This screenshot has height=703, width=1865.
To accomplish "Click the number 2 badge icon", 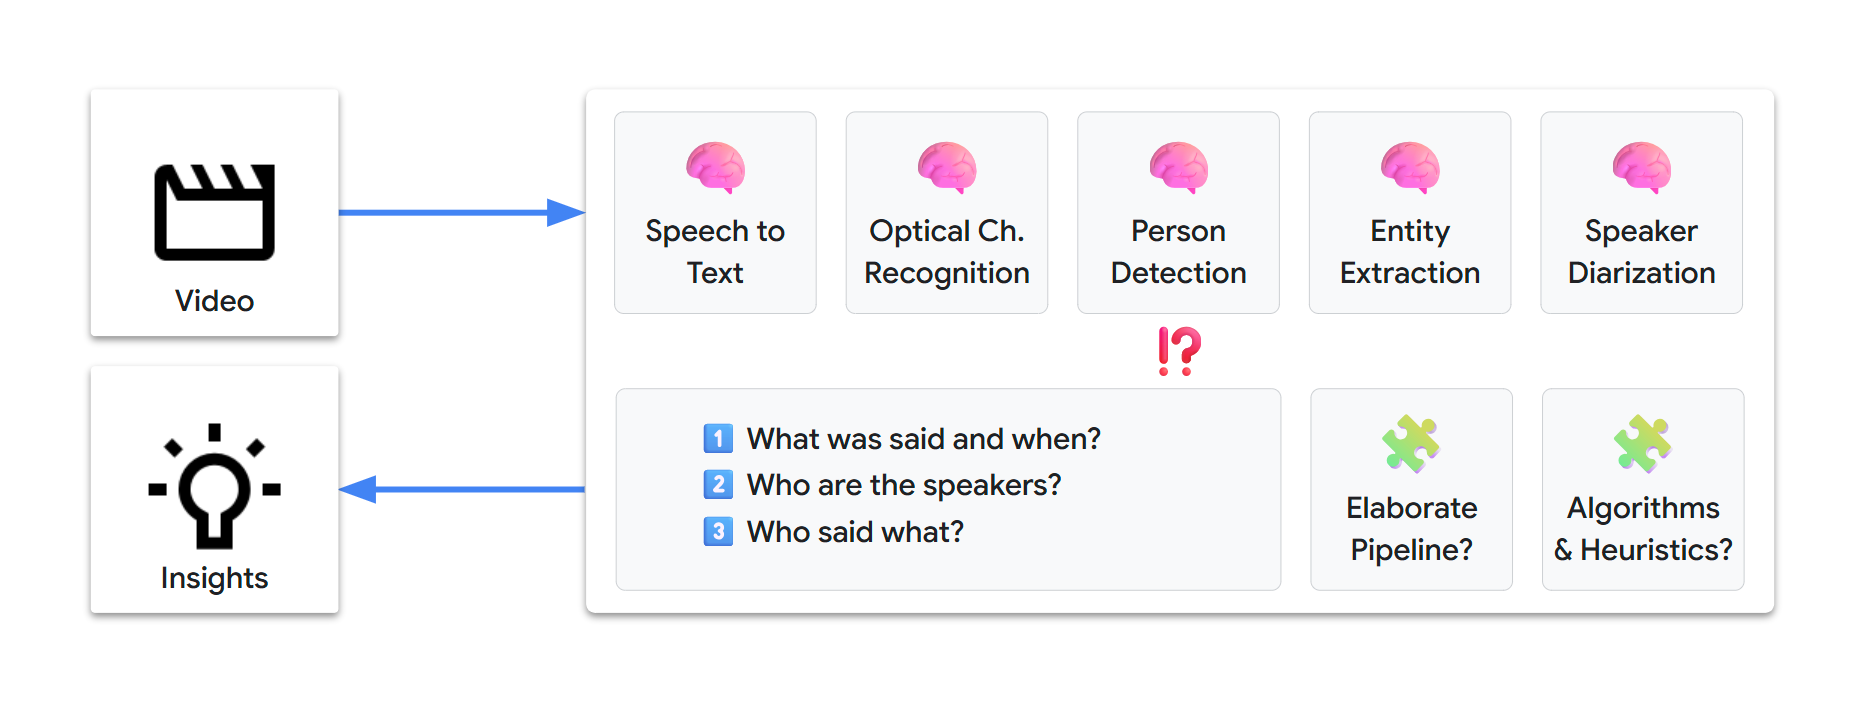I will point(718,485).
